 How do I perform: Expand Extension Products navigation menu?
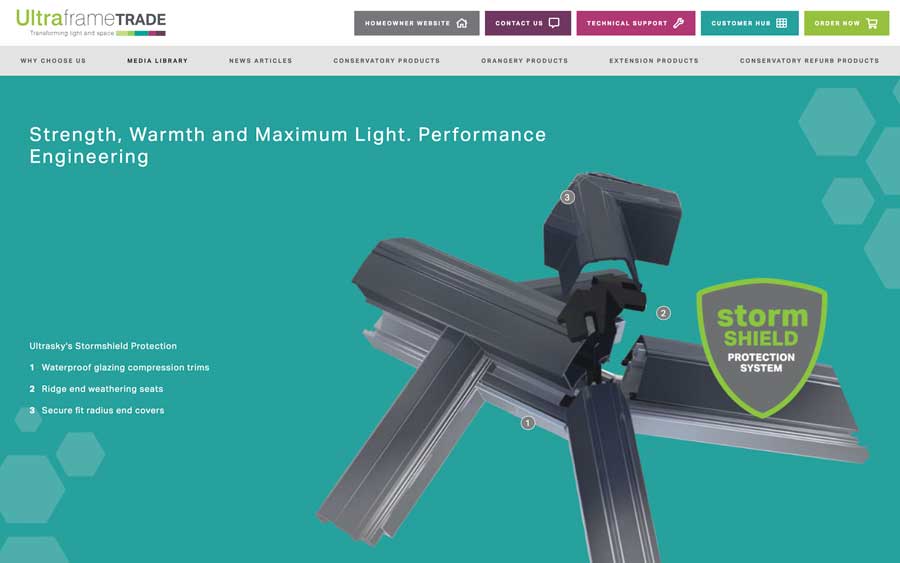(653, 61)
